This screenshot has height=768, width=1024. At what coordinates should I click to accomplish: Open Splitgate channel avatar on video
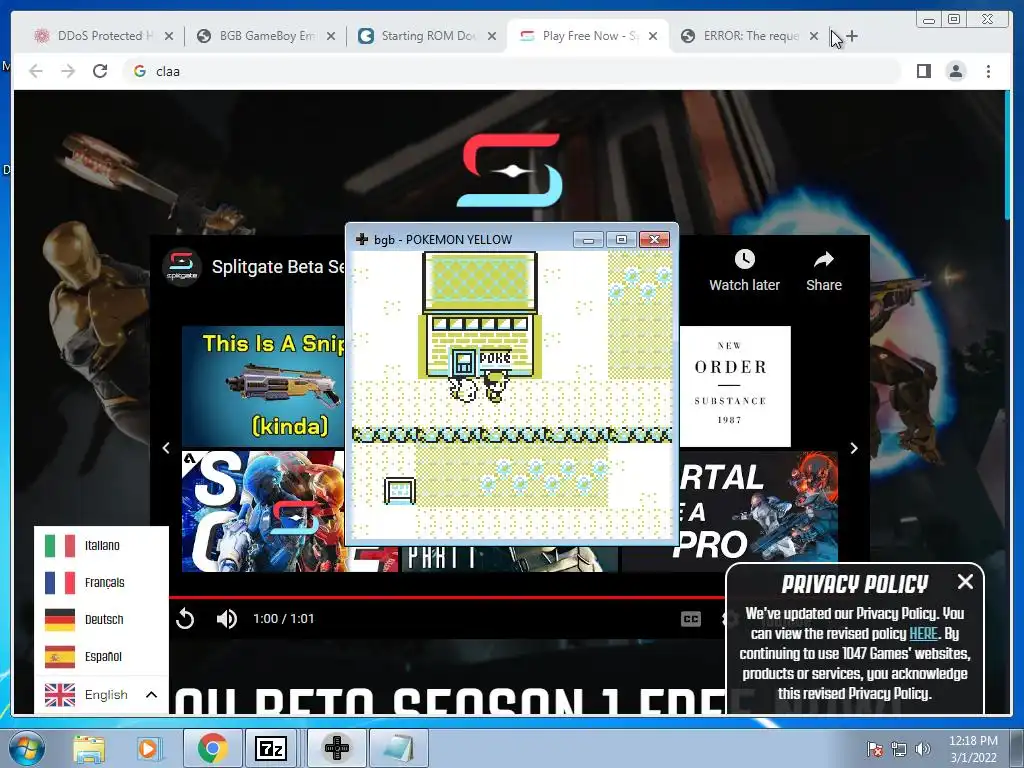coord(182,266)
